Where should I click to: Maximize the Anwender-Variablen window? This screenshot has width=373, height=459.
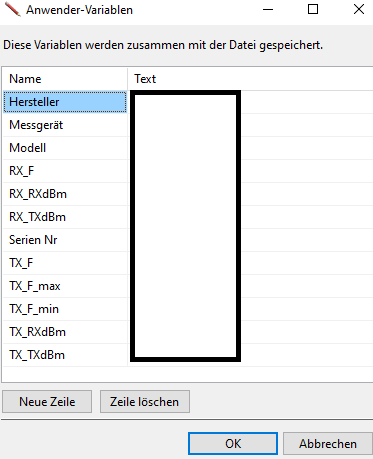point(313,9)
